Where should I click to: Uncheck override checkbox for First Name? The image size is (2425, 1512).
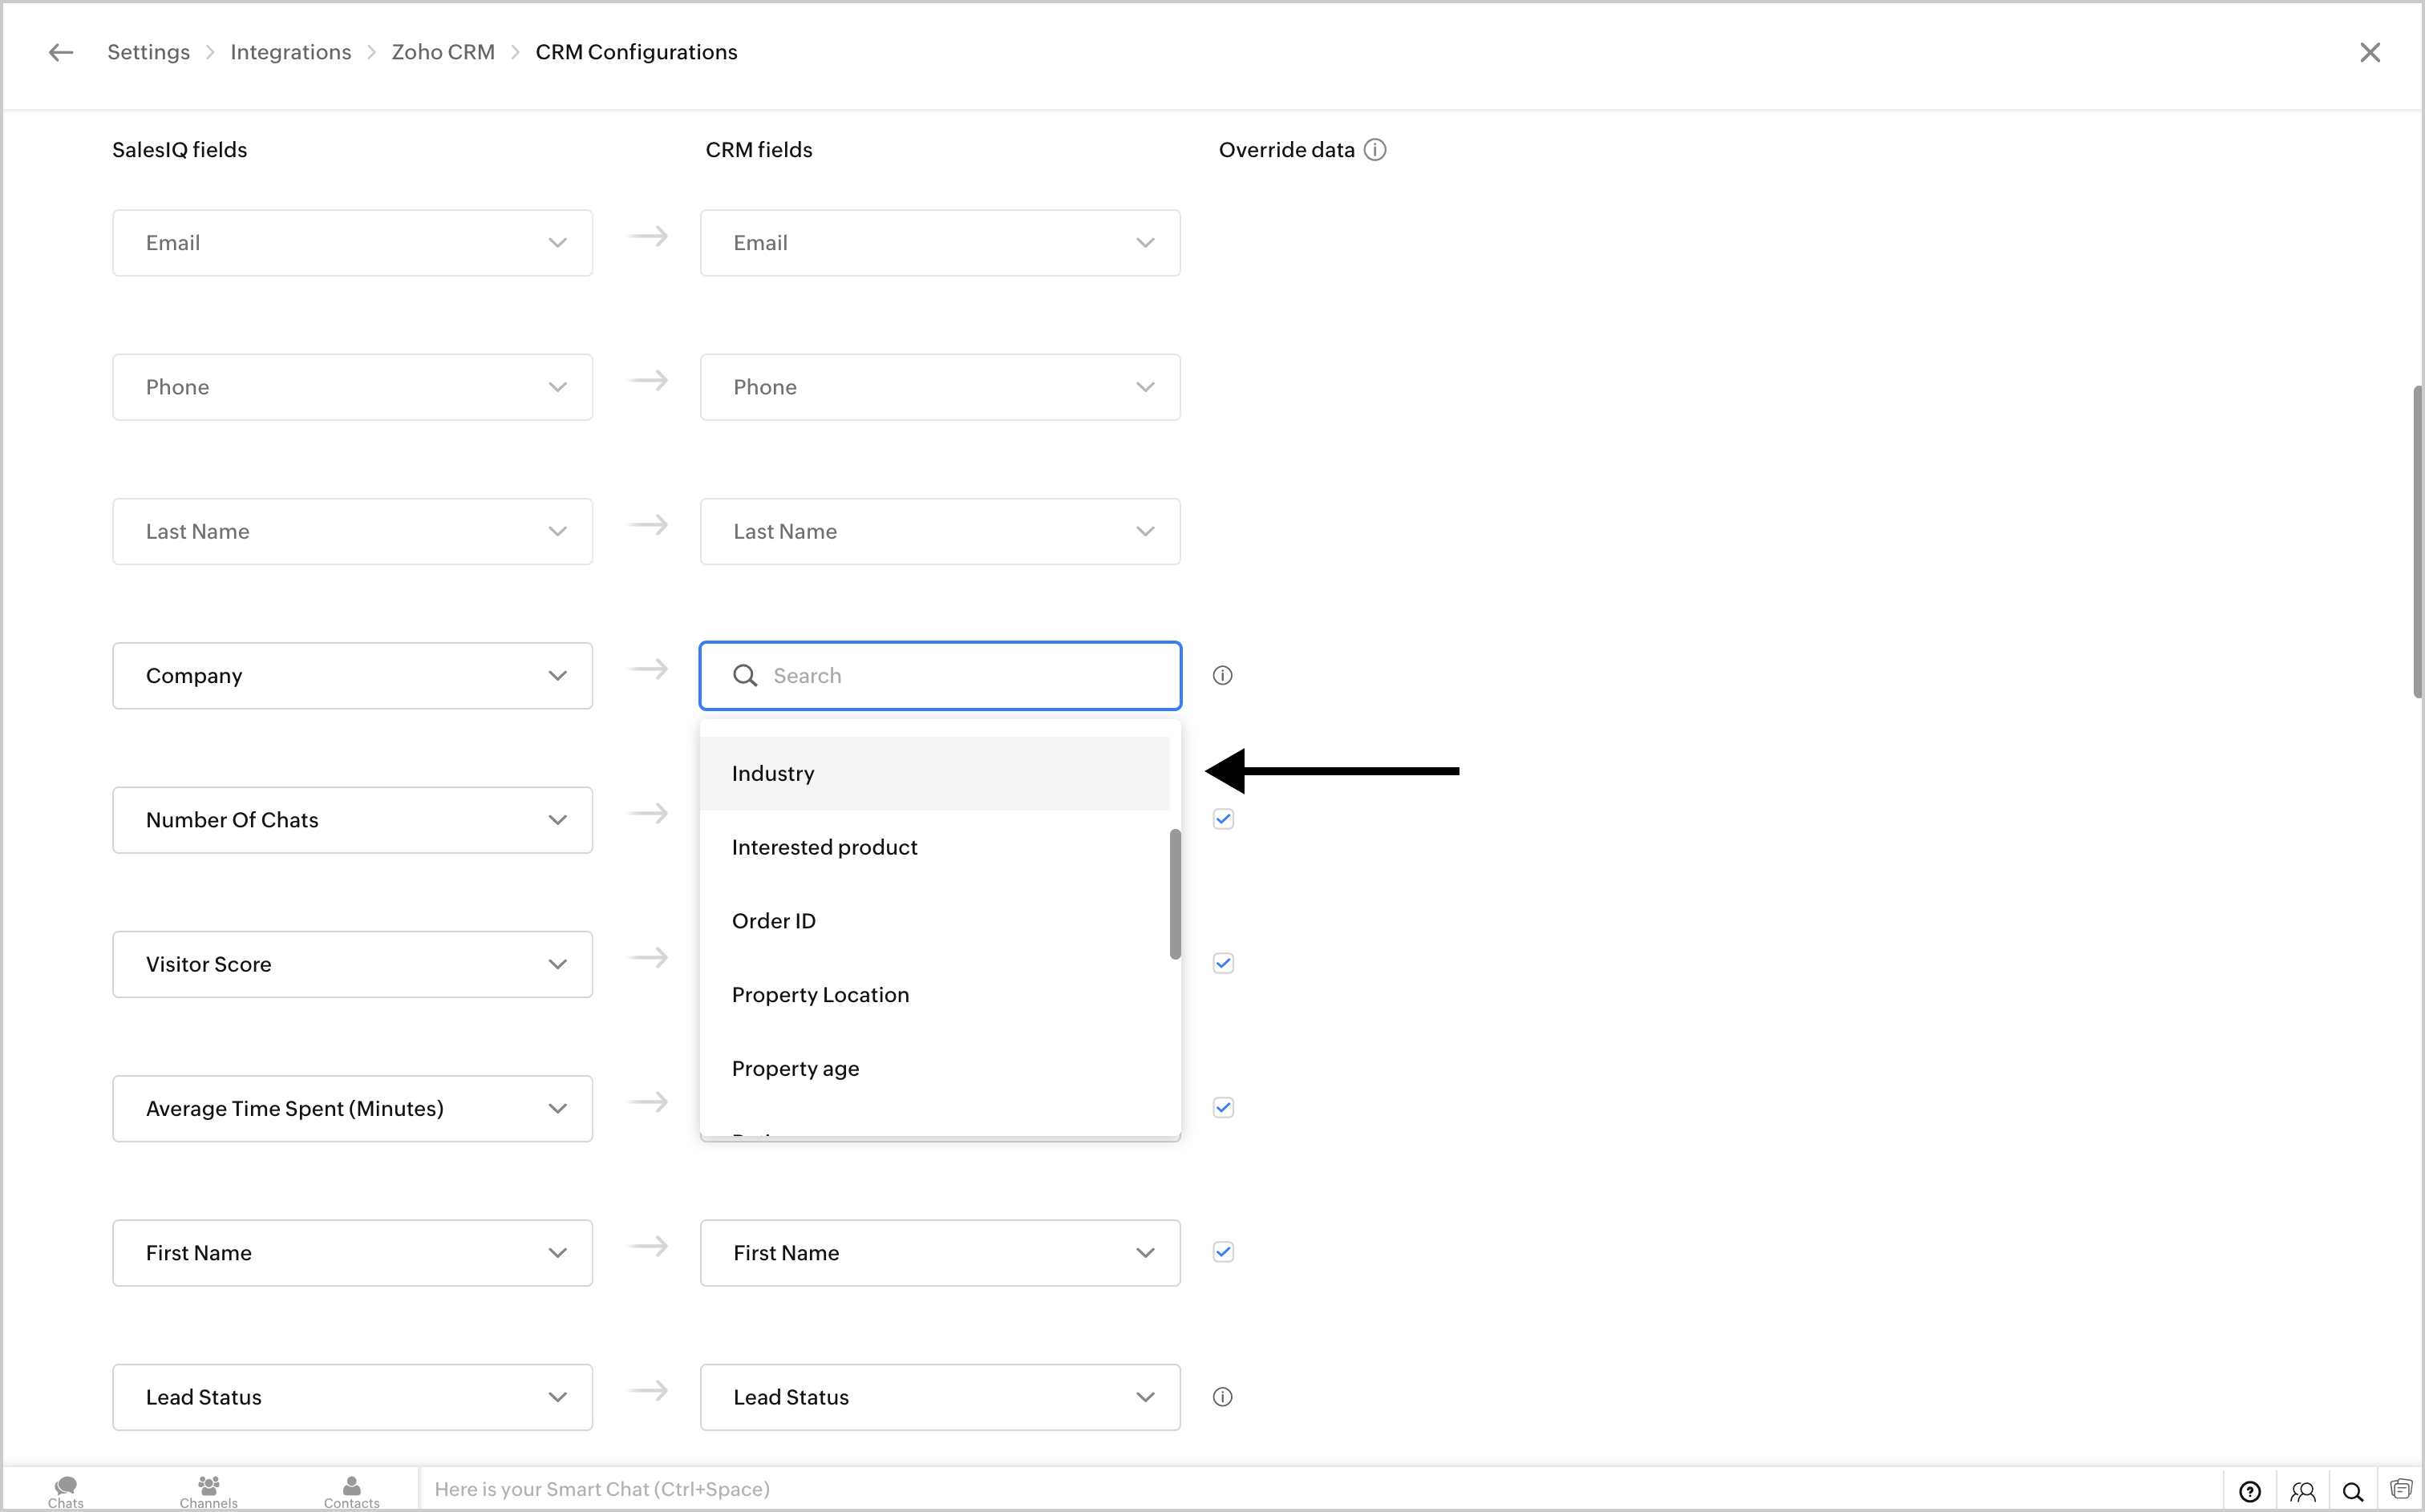point(1223,1252)
